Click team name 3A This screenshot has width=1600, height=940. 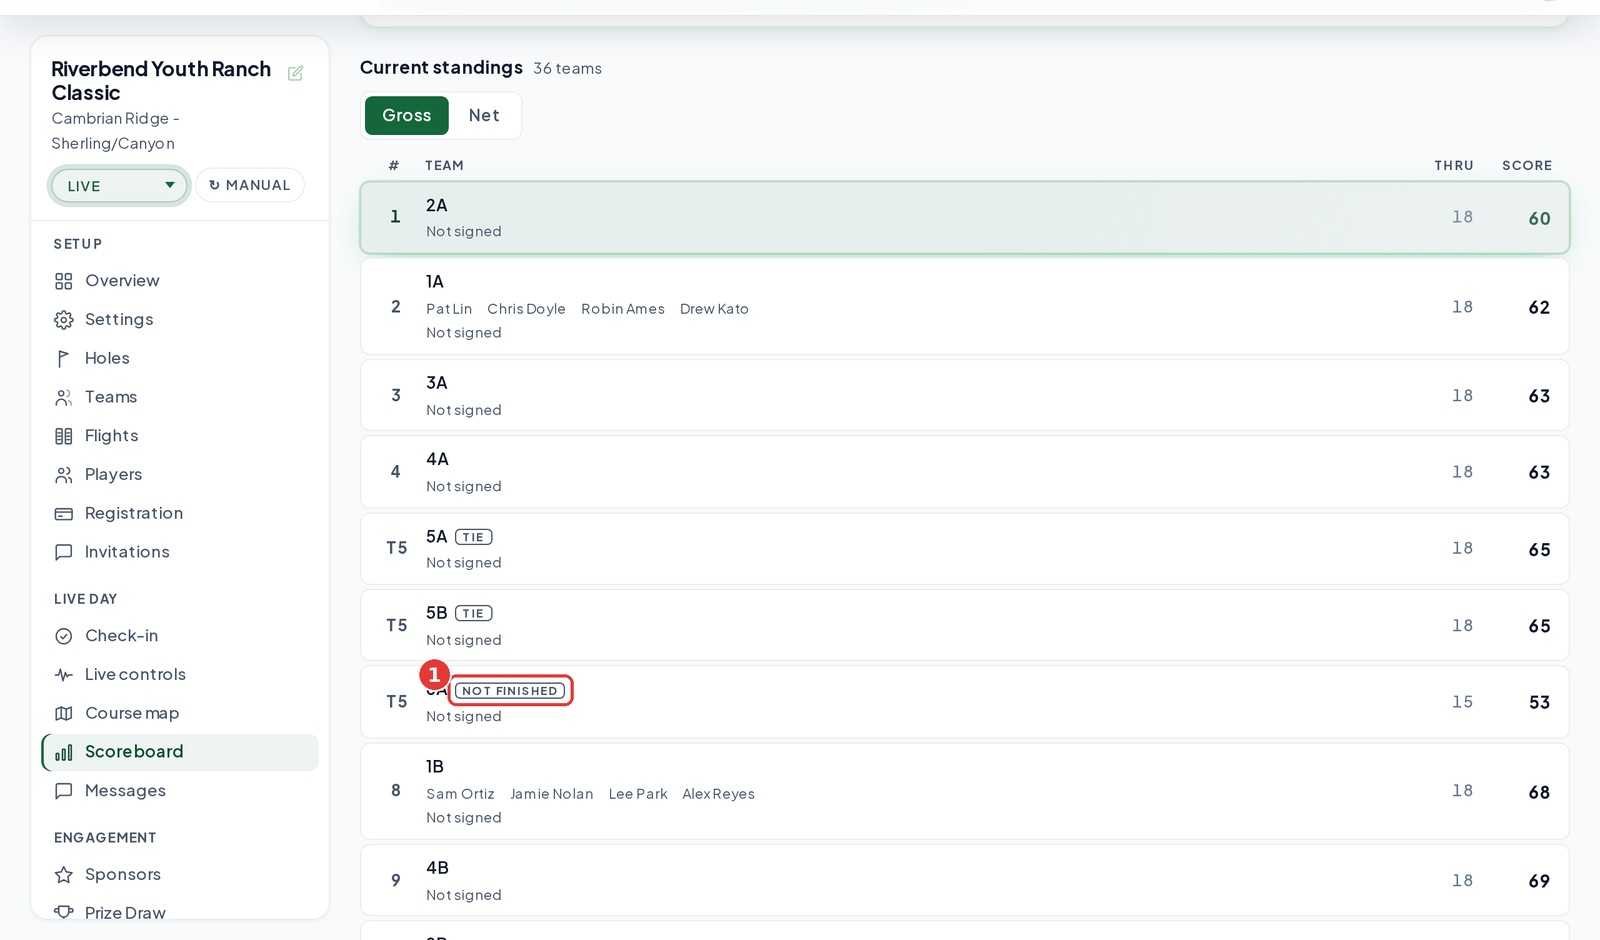click(x=437, y=383)
